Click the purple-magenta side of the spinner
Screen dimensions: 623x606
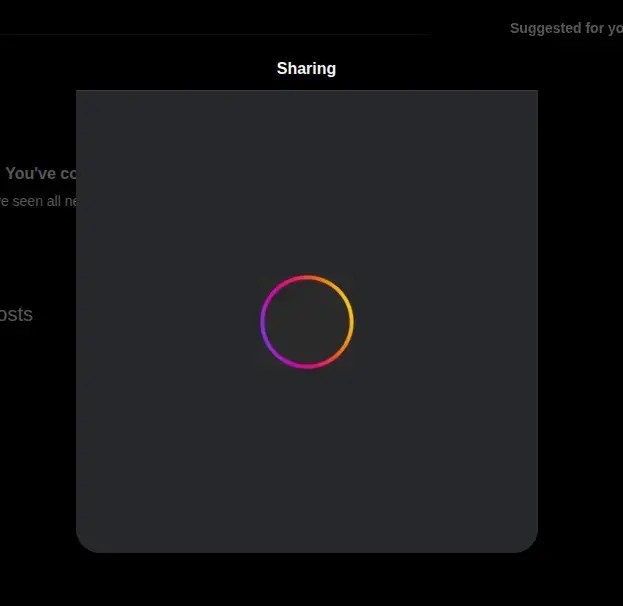(263, 322)
